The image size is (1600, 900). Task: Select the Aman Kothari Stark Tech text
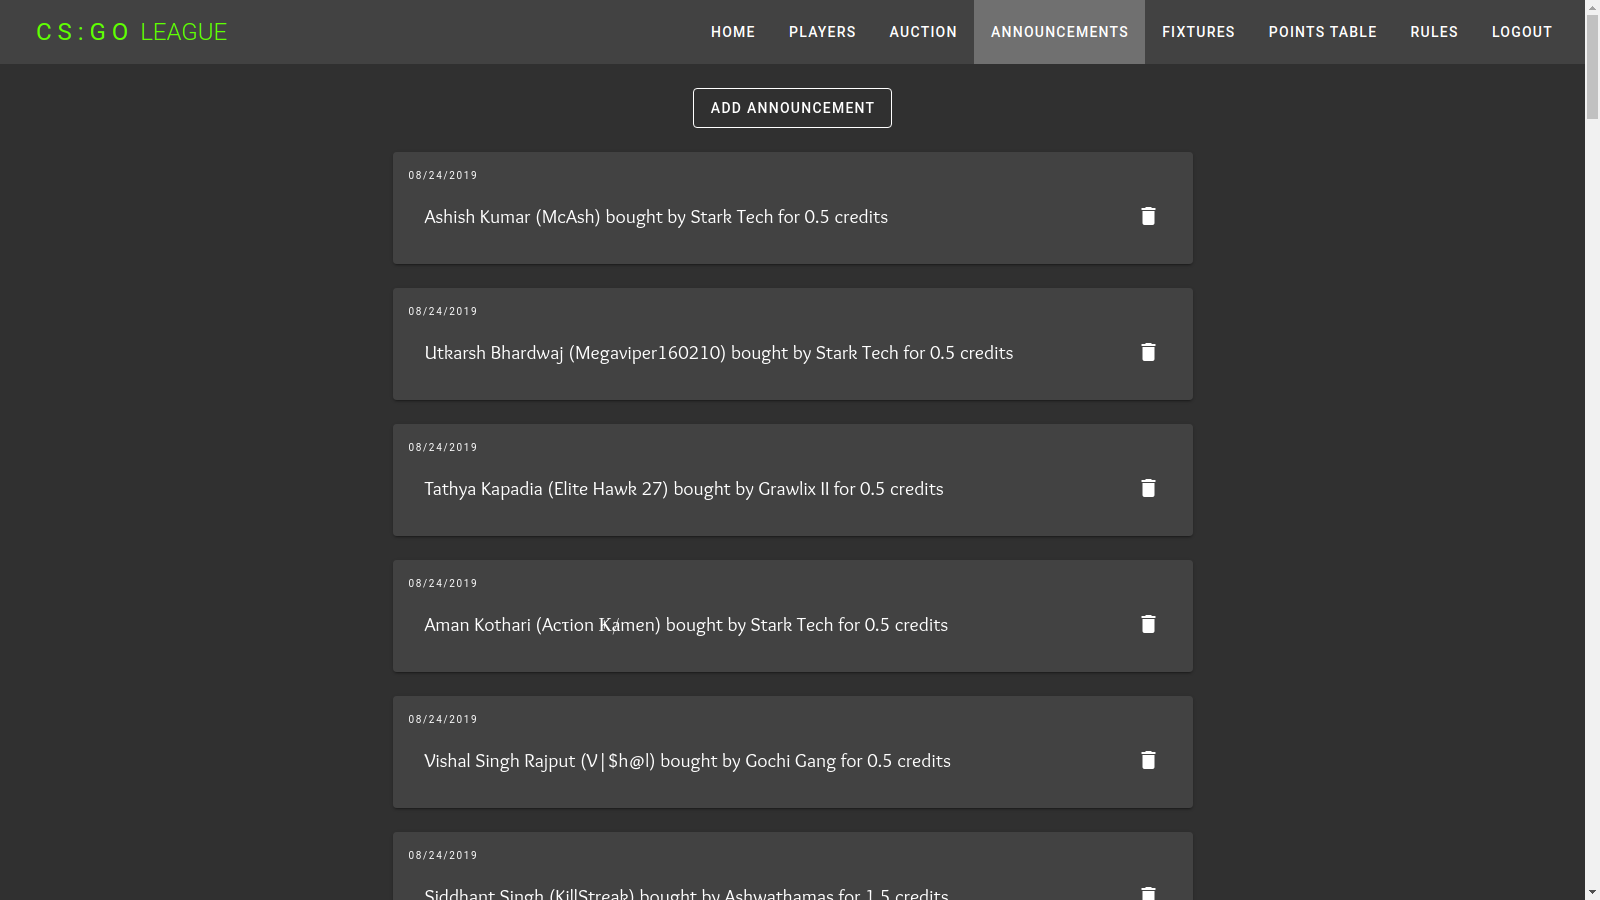pyautogui.click(x=686, y=625)
